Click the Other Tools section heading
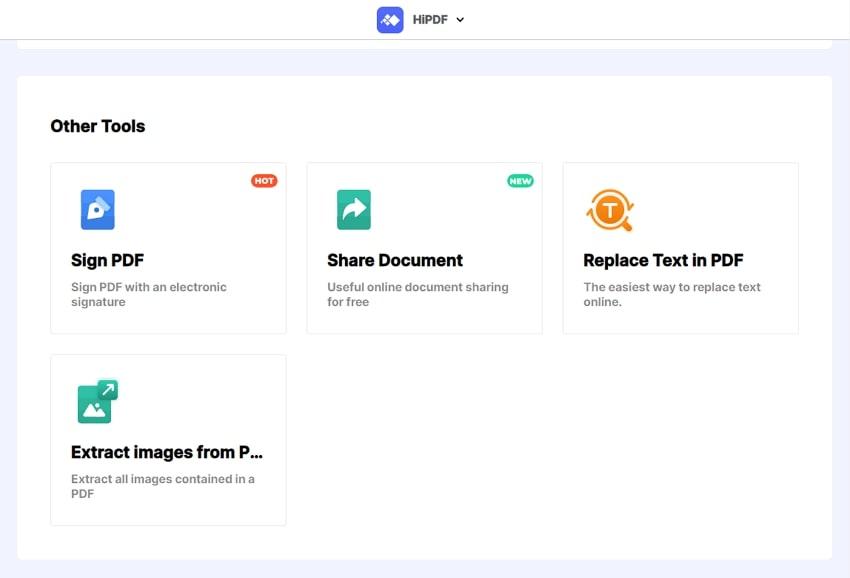 tap(98, 126)
